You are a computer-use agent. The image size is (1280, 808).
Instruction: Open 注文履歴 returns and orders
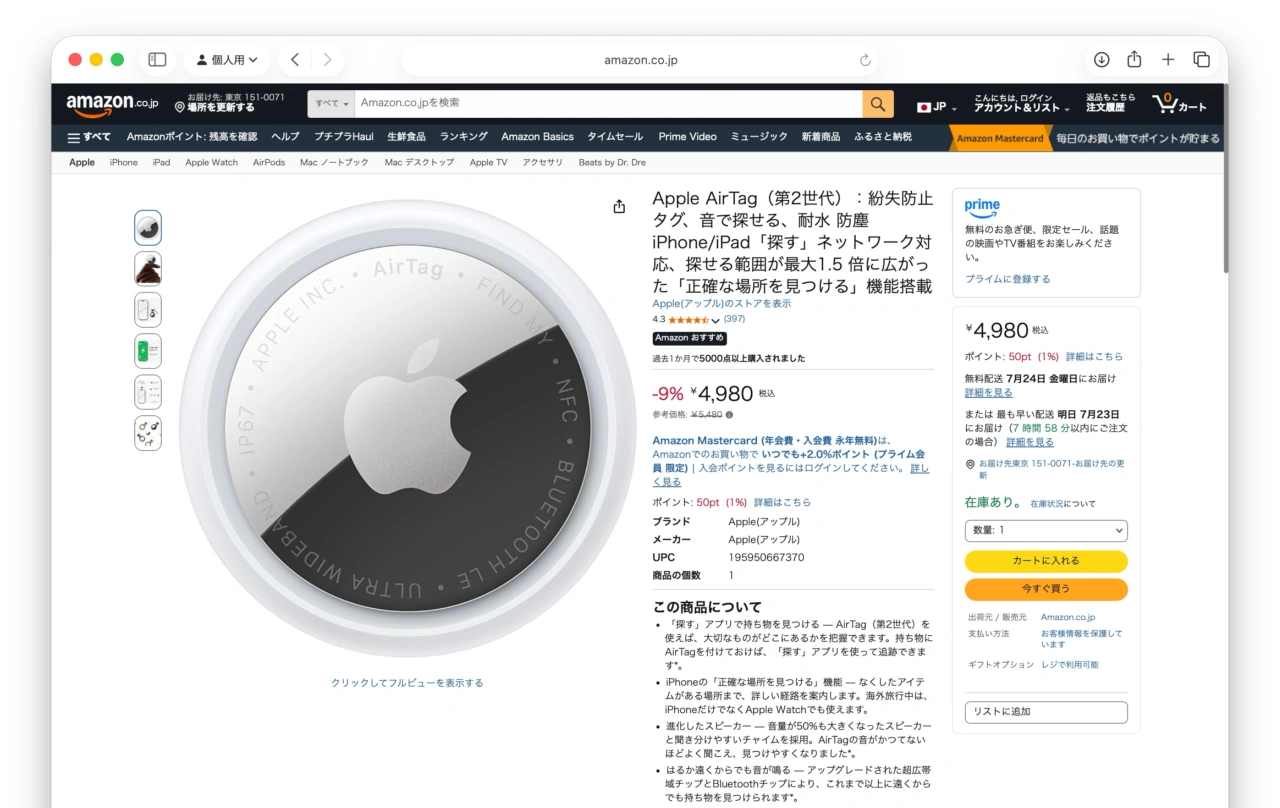tap(1110, 103)
